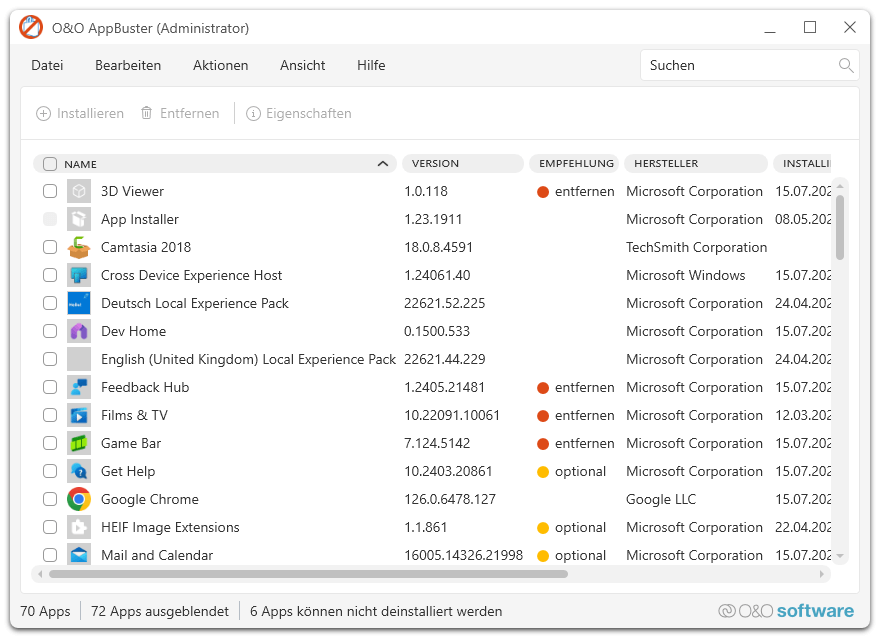Sort by the INSTALLI… column header
Viewport: 880px width, 638px height.
(802, 163)
